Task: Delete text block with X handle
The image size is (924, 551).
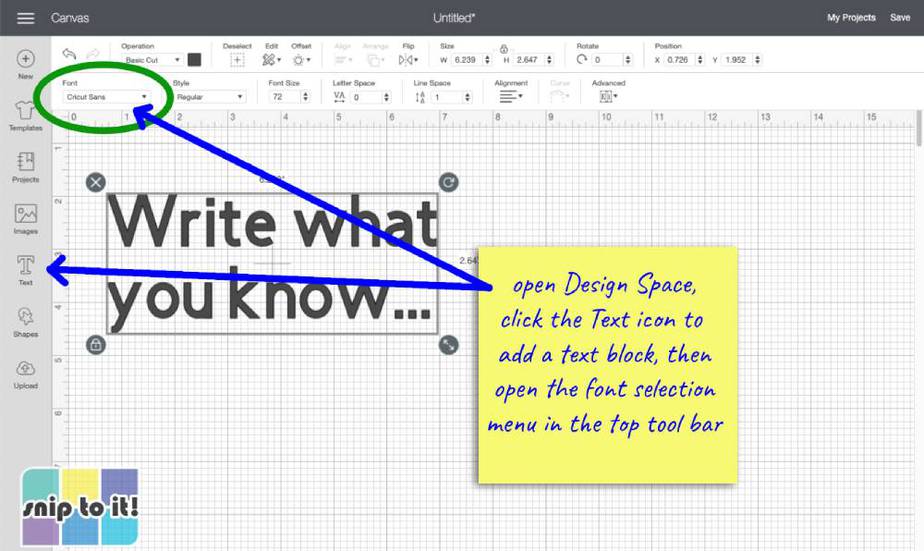Action: pyautogui.click(x=95, y=182)
